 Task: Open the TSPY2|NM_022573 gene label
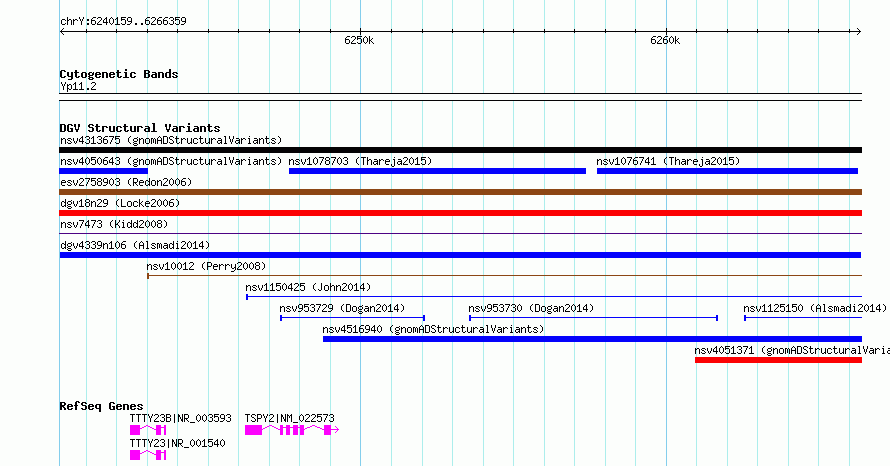pyautogui.click(x=289, y=418)
